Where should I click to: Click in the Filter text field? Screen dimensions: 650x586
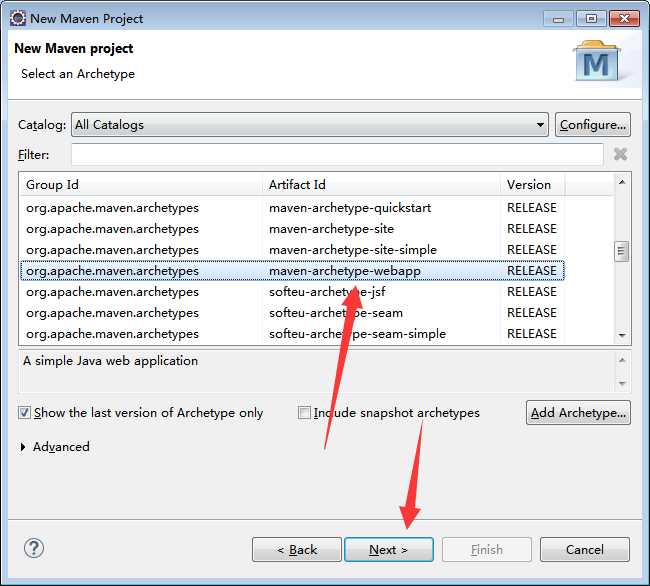(x=337, y=155)
